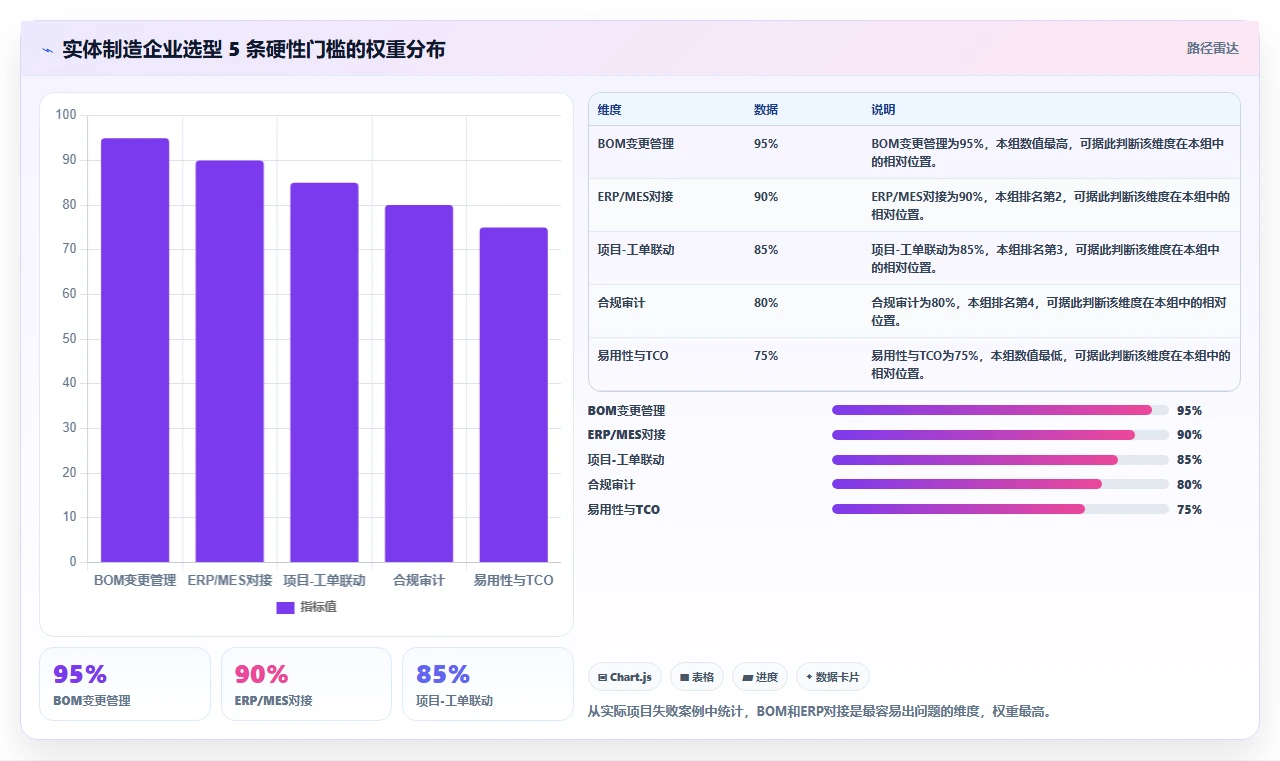Image resolution: width=1280 pixels, height=761 pixels.
Task: Click the 50 y-axis tick label
Action: [69, 338]
